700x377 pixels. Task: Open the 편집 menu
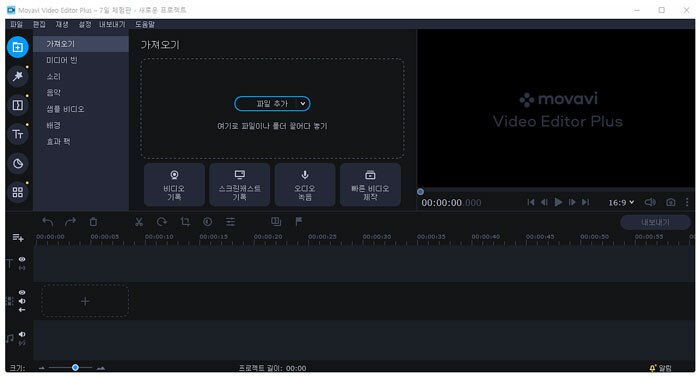pyautogui.click(x=39, y=24)
